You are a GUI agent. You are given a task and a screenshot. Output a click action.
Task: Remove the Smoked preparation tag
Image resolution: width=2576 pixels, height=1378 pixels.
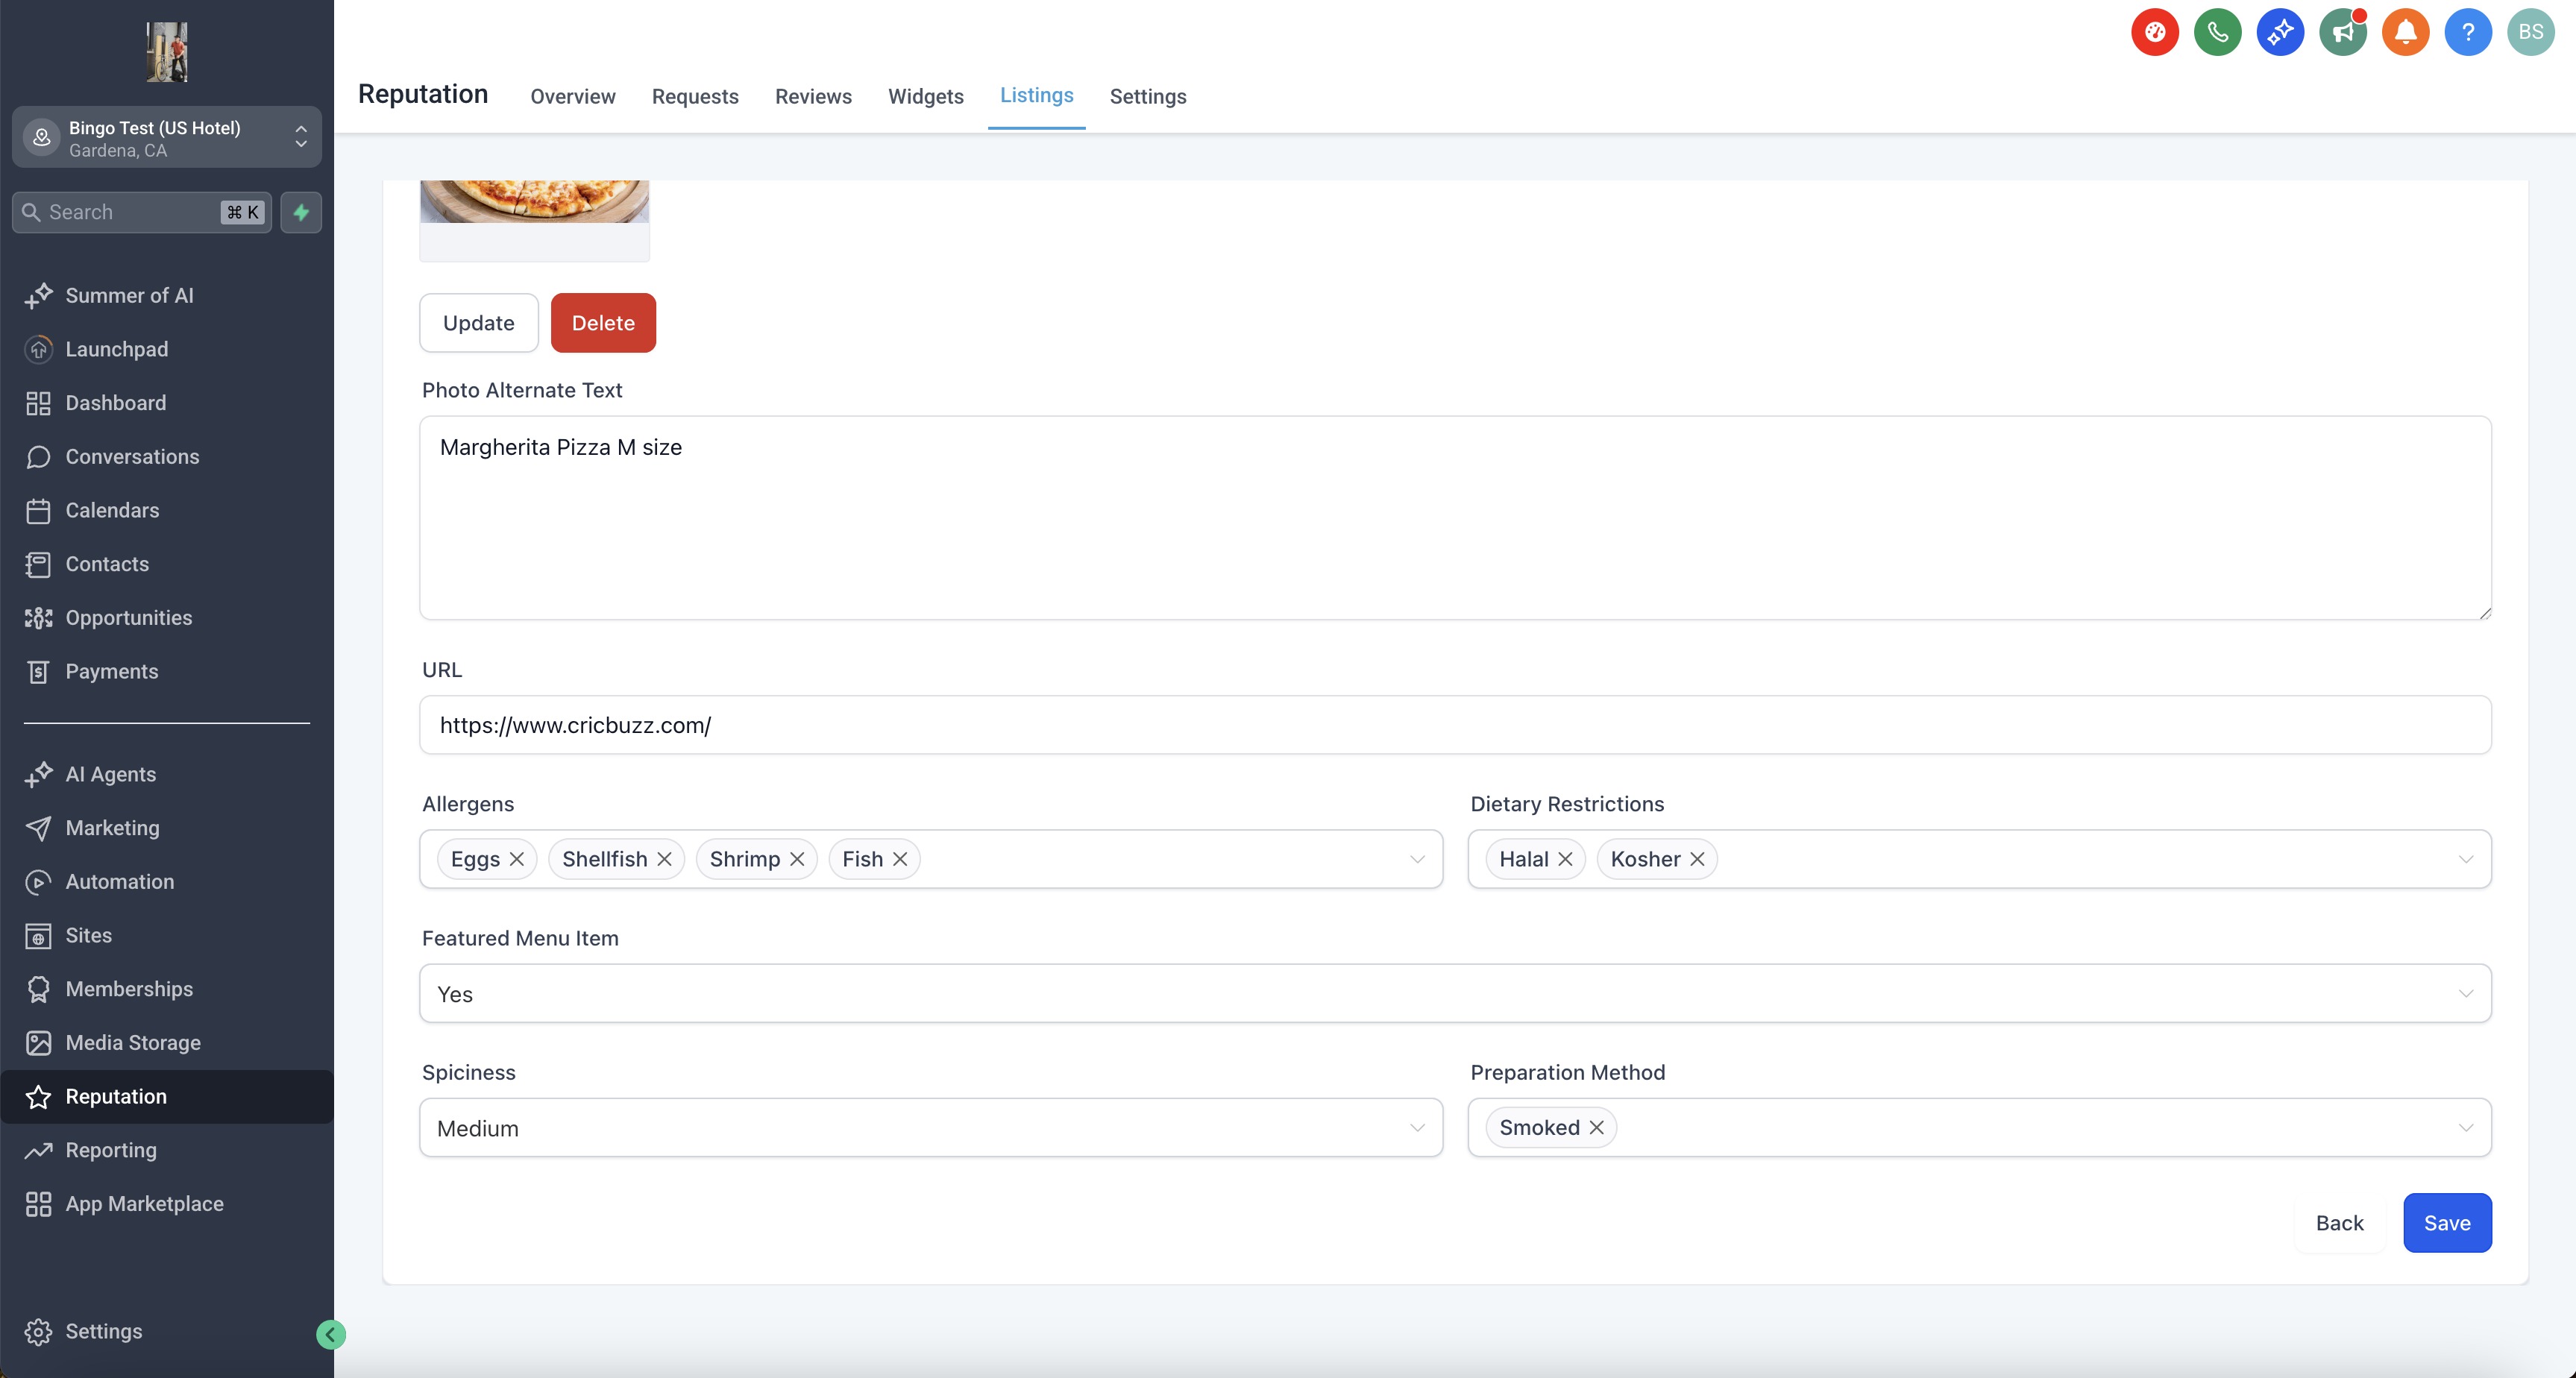(x=1597, y=1127)
